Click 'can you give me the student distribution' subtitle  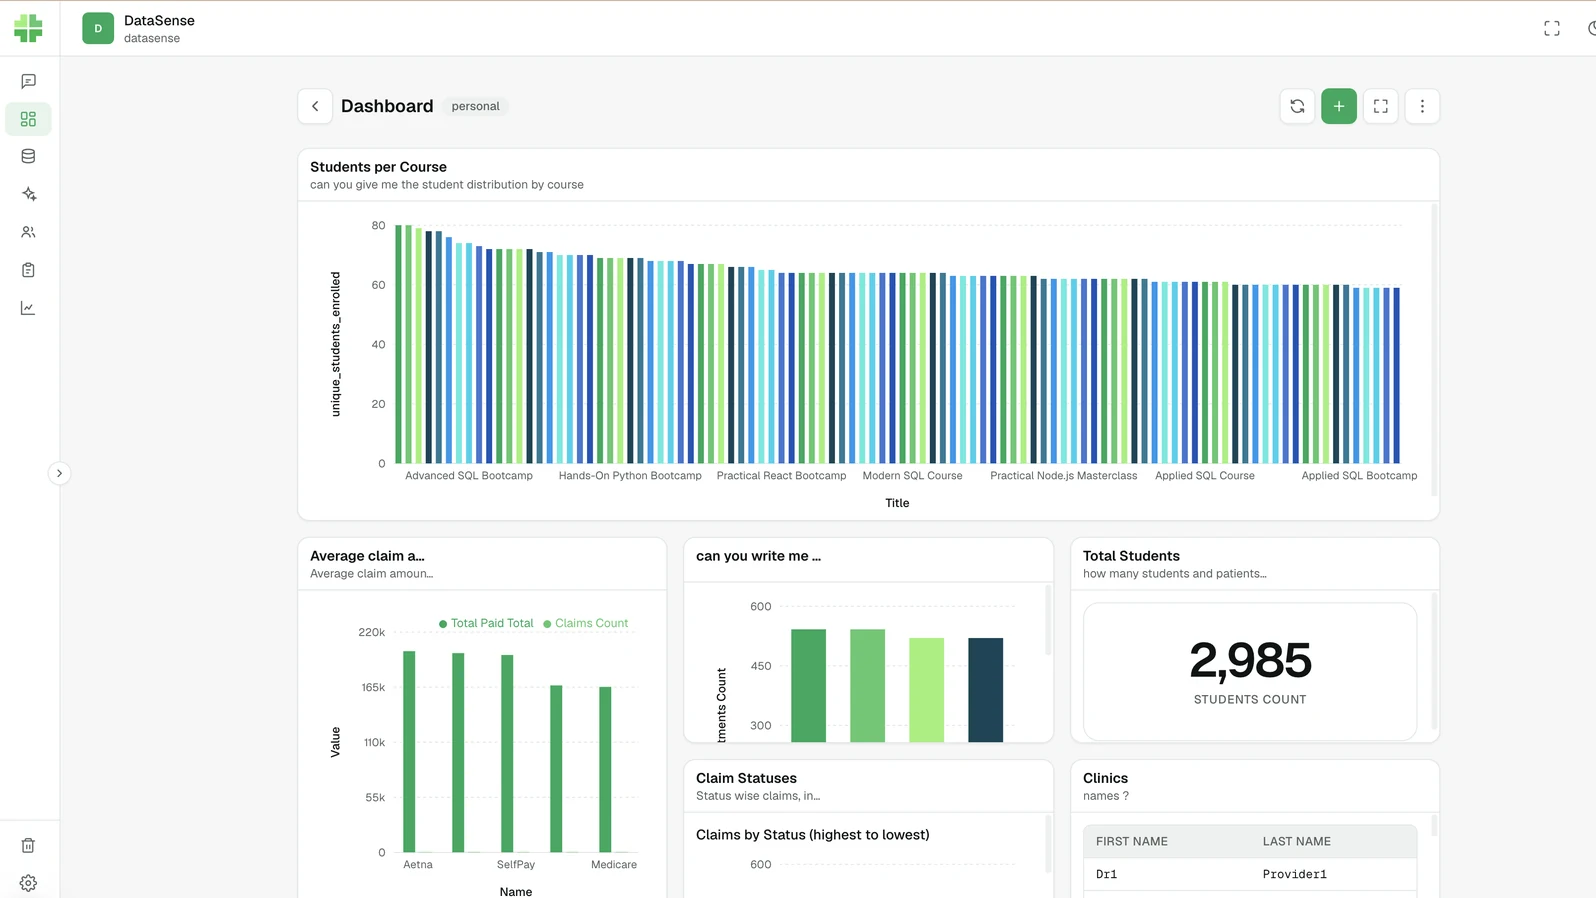pyautogui.click(x=447, y=185)
